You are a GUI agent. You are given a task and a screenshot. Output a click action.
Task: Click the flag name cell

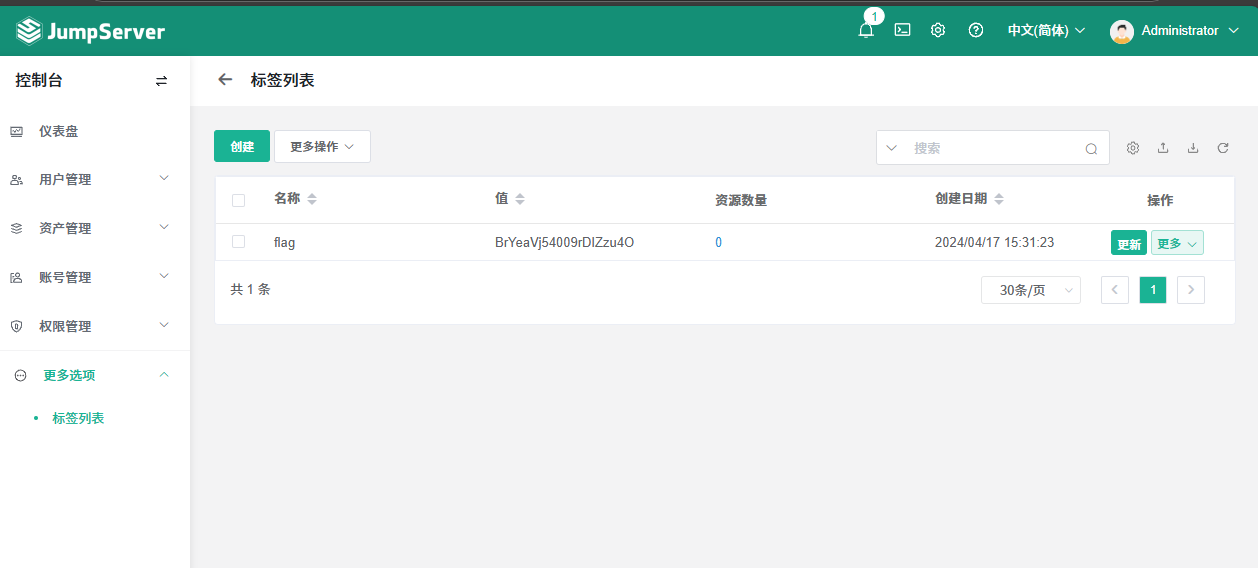(x=284, y=242)
